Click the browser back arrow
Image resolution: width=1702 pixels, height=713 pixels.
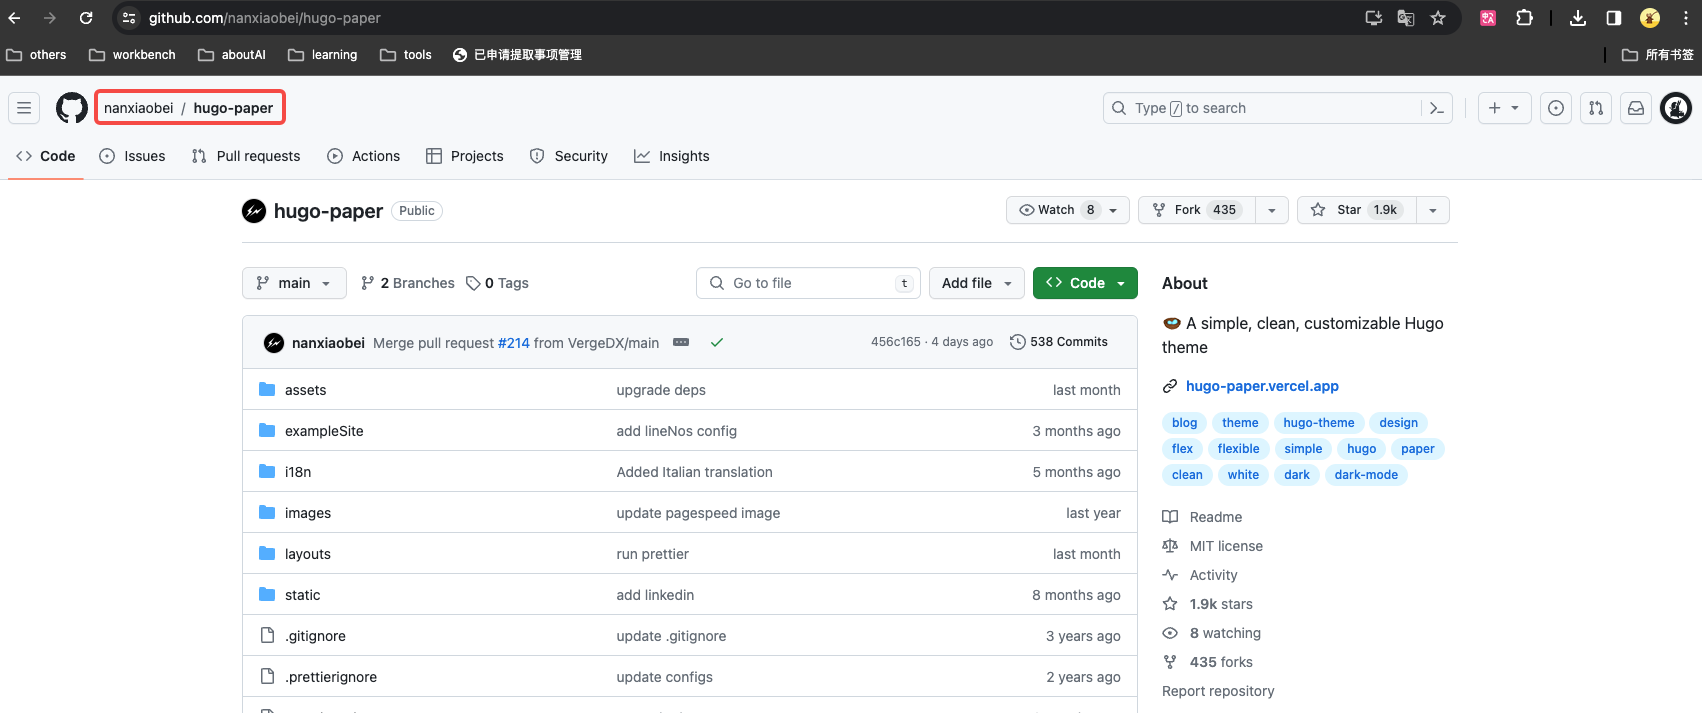(14, 18)
